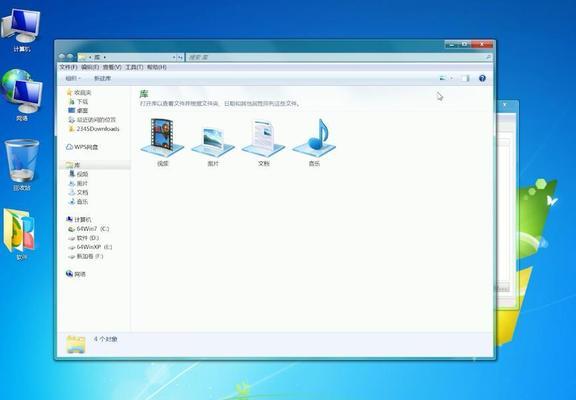Viewport: 576px width, 400px height.
Task: Open the 编辑(E) menu
Action: (90, 68)
